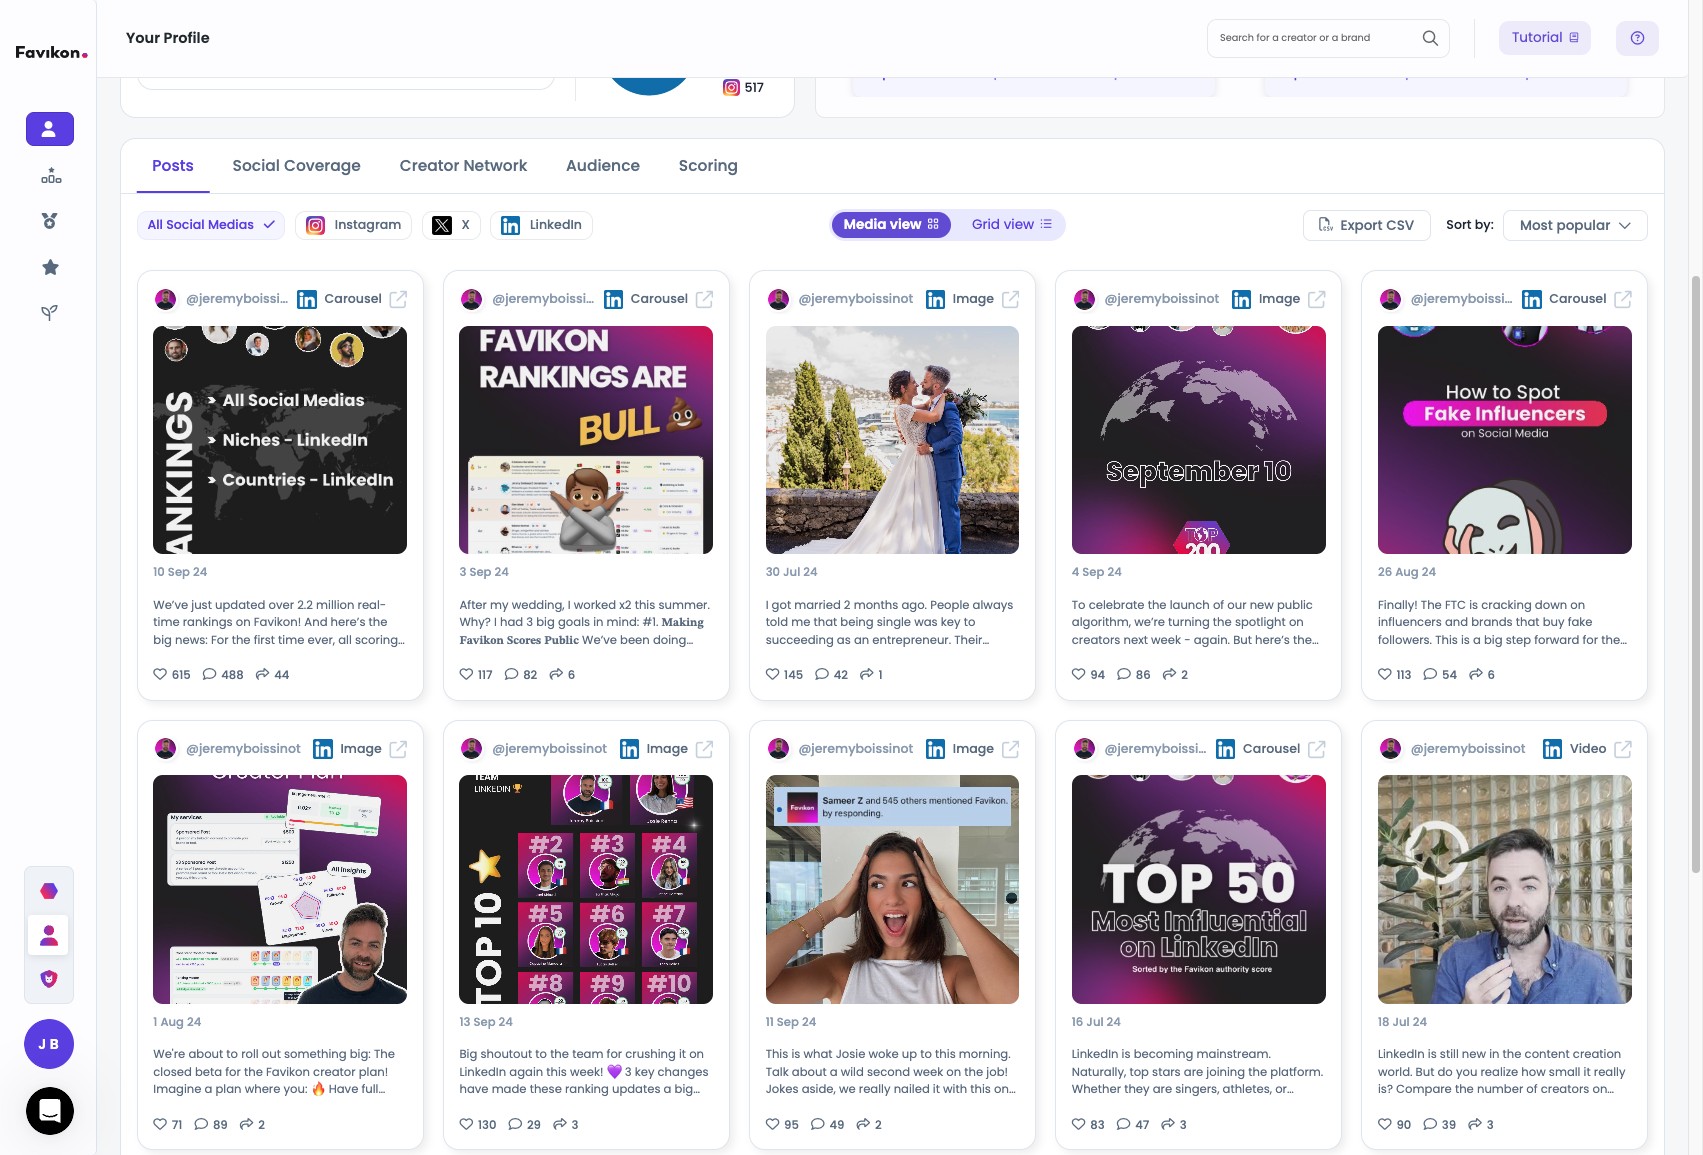Screen dimensions: 1703x1155
Task: Open the sprout plant sidebar icon
Action: pos(50,313)
